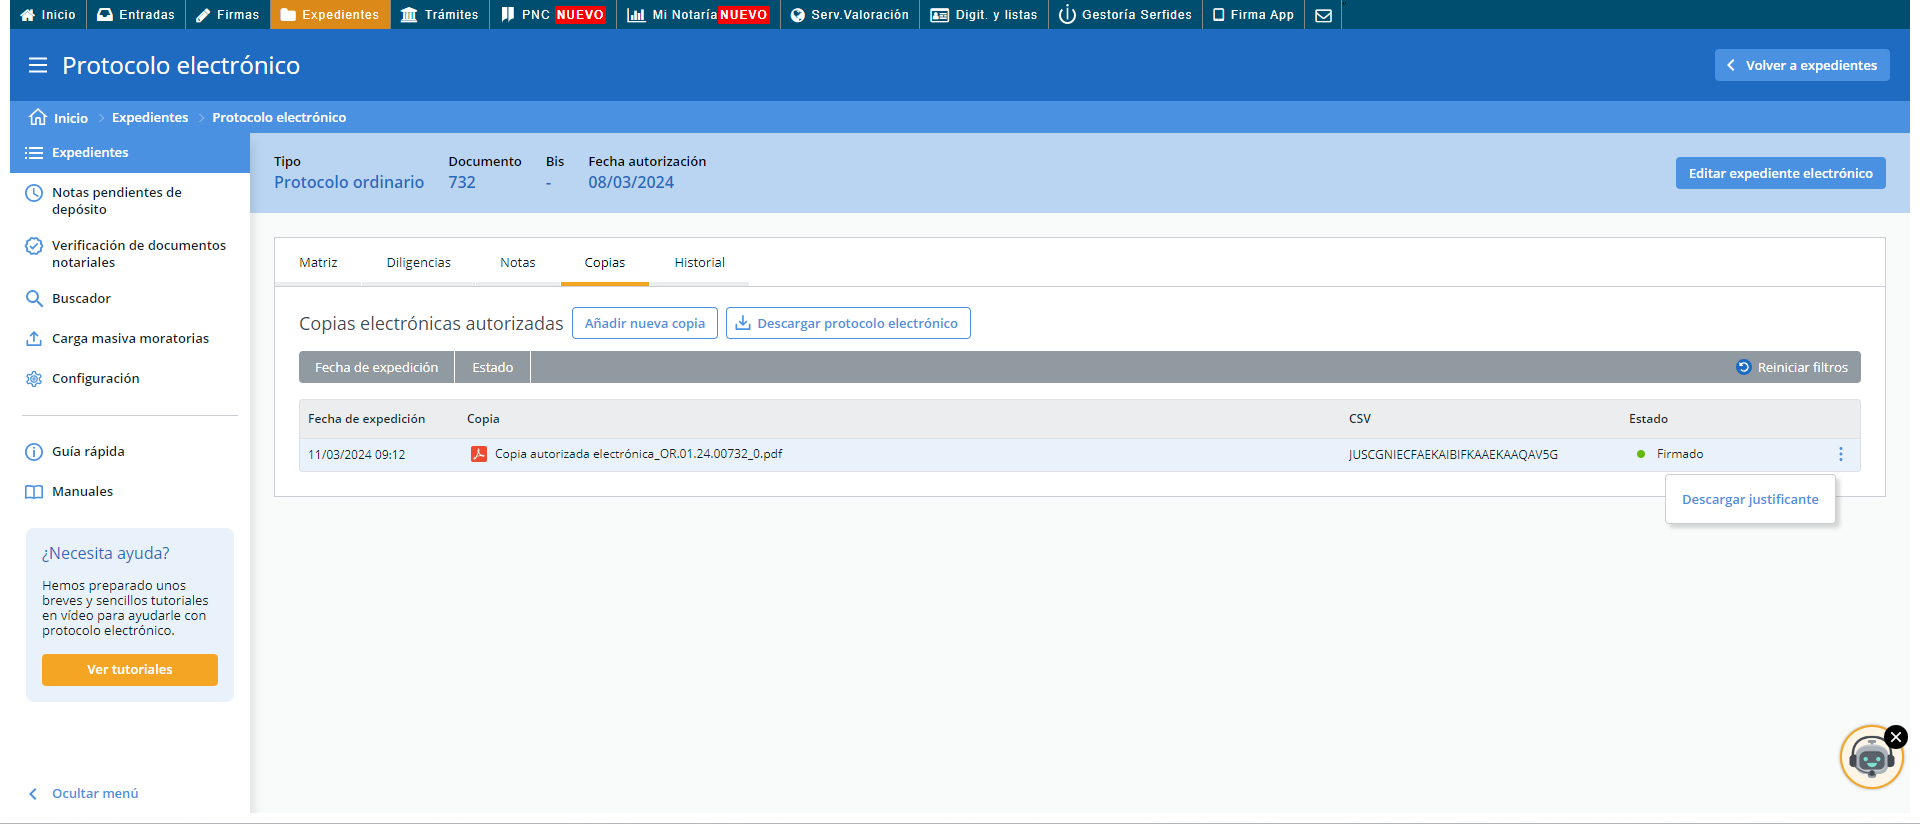Reset filters with Reiniciar filtros
Image resolution: width=1920 pixels, height=824 pixels.
pos(1792,367)
